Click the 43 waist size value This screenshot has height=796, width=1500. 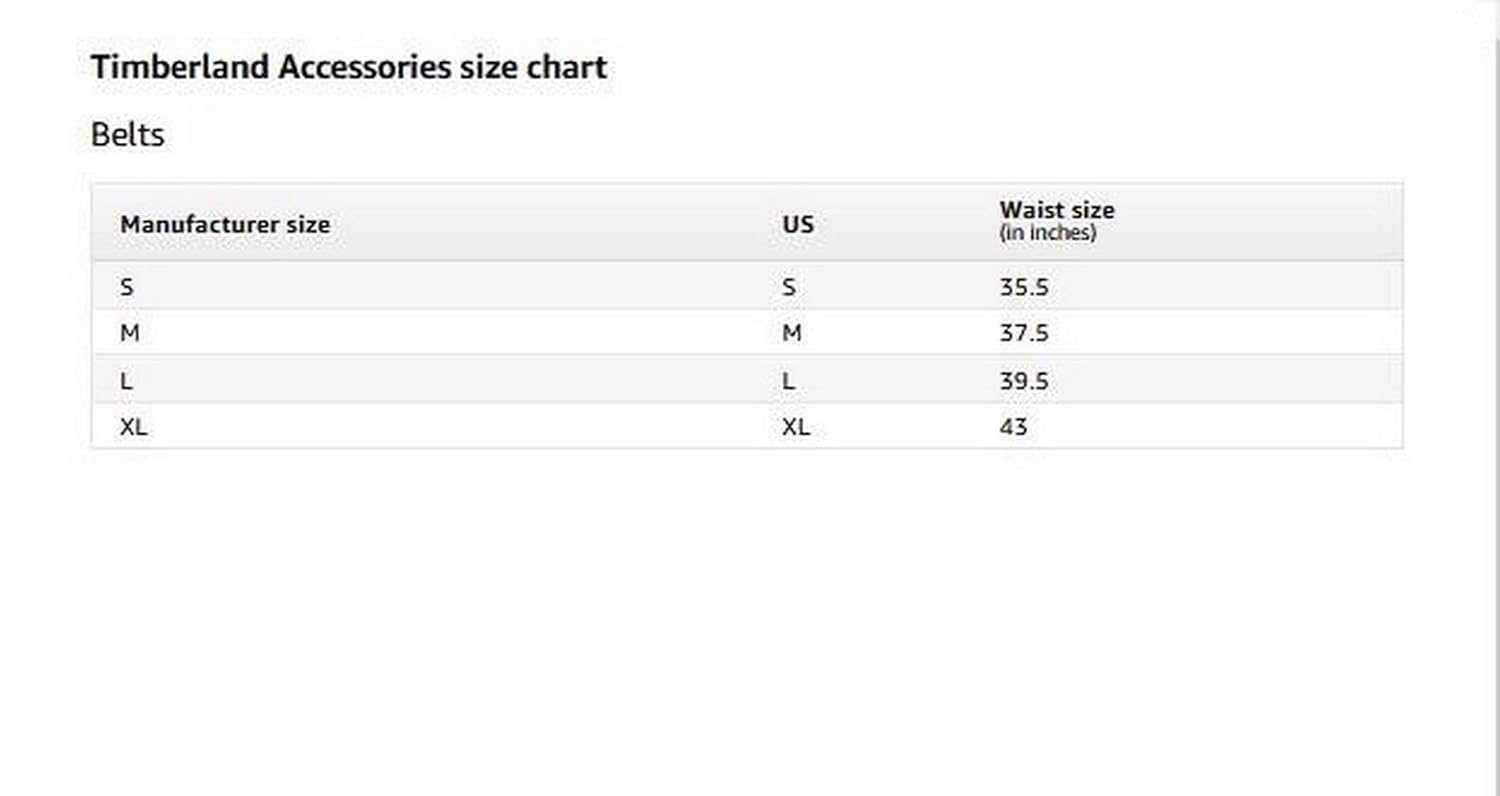[1012, 427]
